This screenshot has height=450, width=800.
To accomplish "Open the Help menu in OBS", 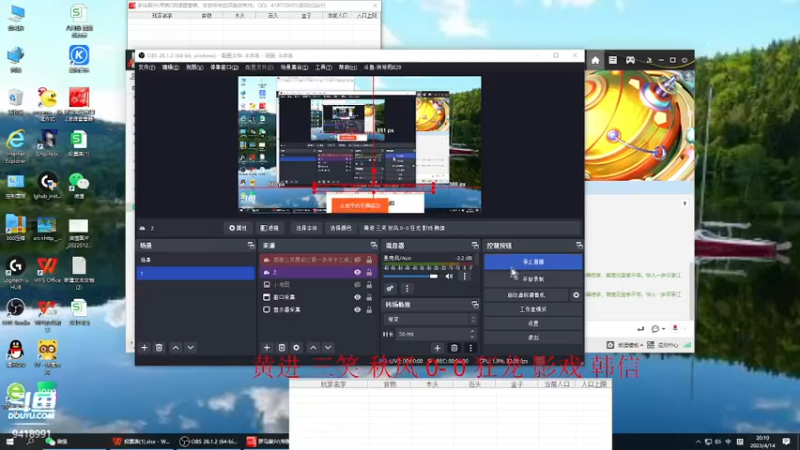I will [x=348, y=67].
